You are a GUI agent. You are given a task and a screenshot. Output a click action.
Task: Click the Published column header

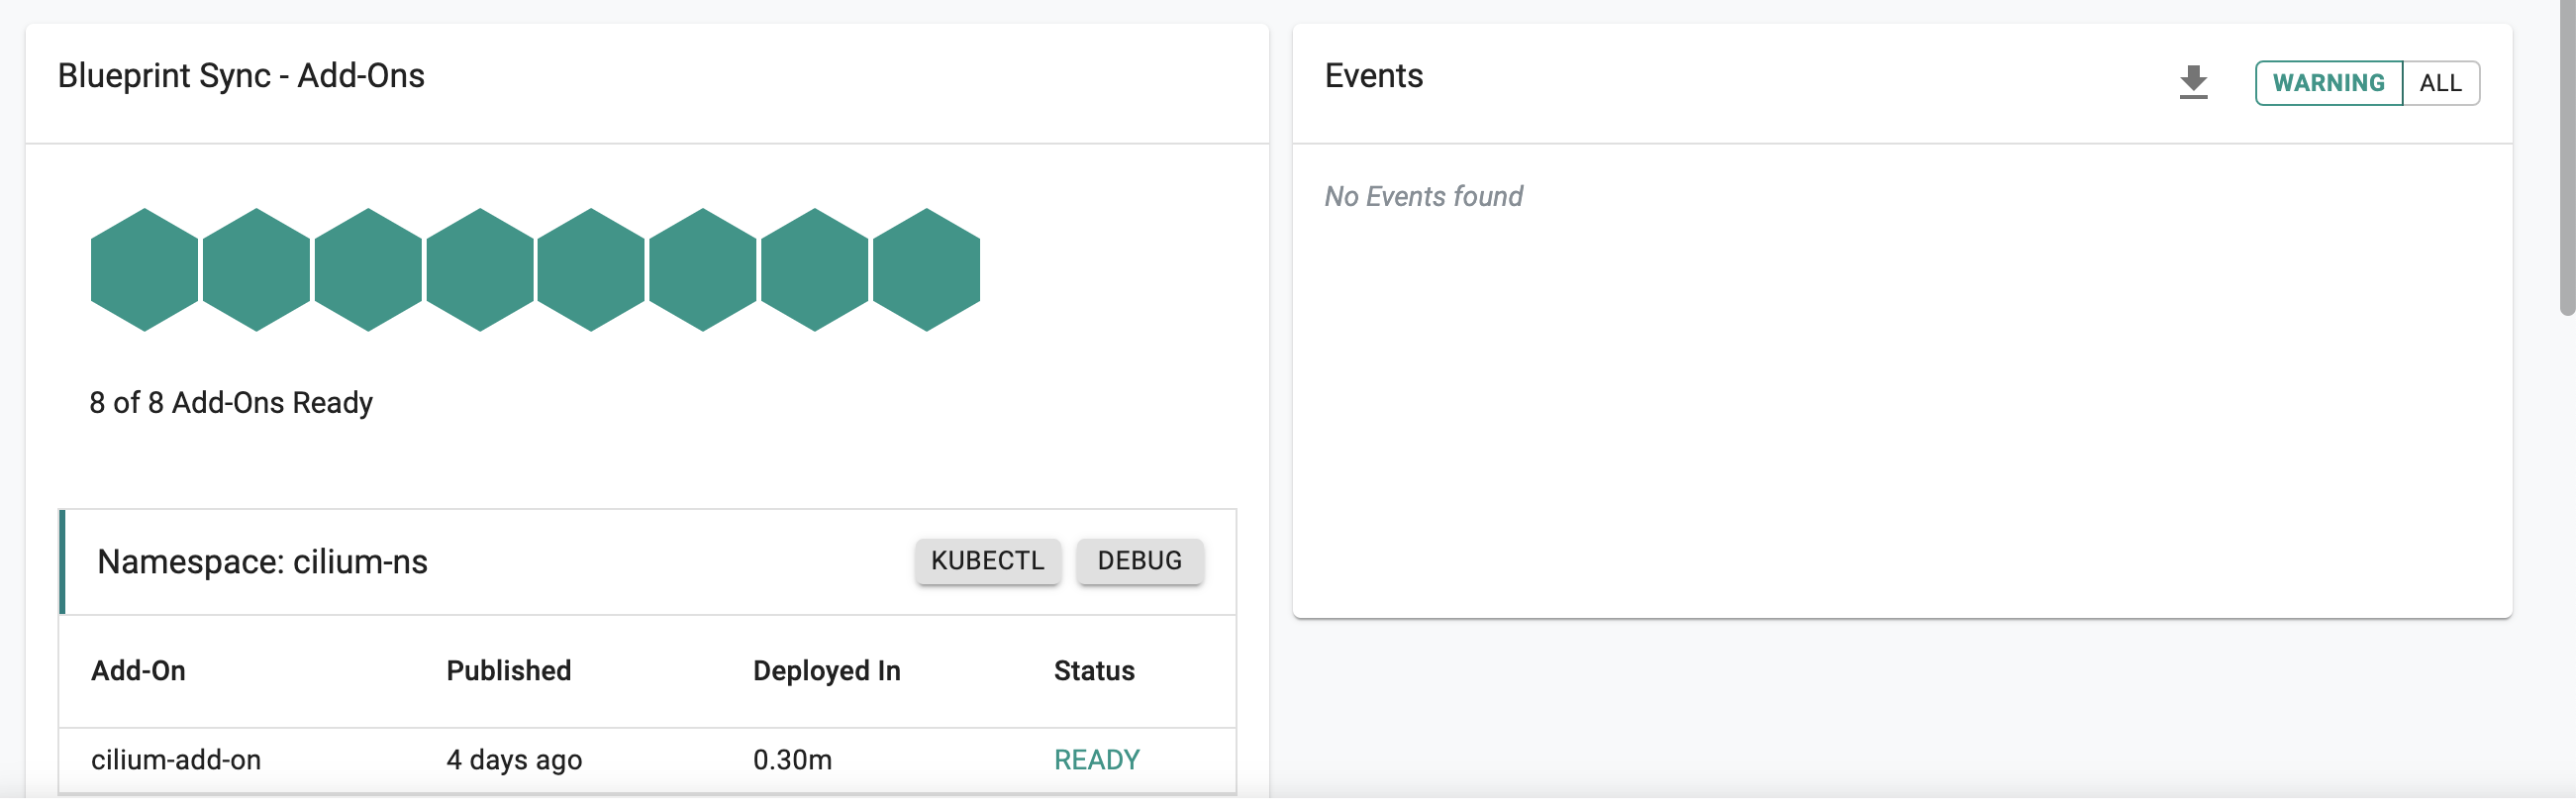click(x=508, y=671)
